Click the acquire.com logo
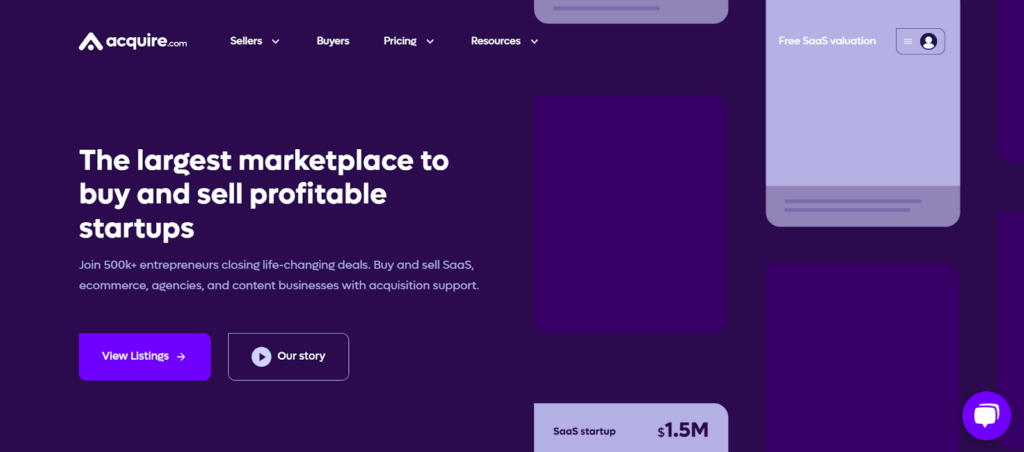 point(133,41)
